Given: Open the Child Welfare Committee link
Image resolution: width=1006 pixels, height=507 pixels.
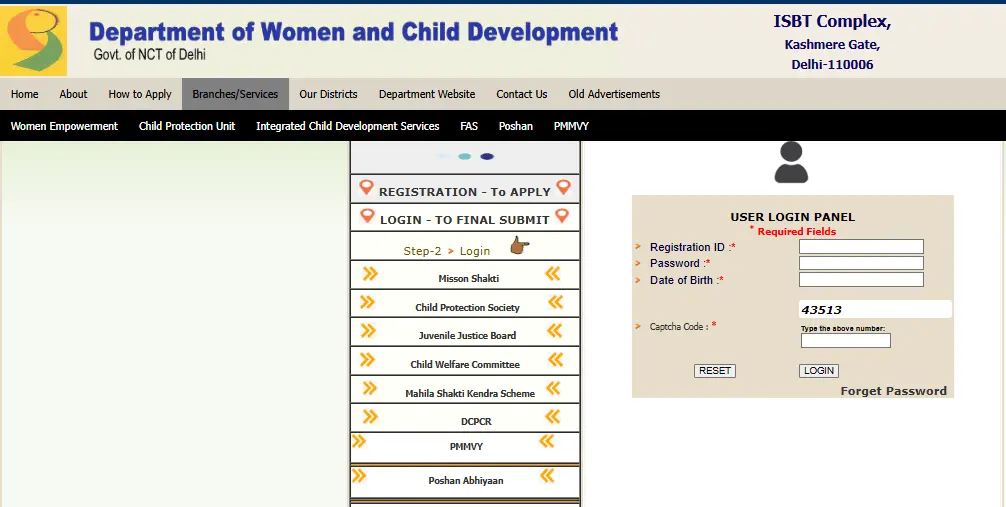Looking at the screenshot, I should pos(465,365).
